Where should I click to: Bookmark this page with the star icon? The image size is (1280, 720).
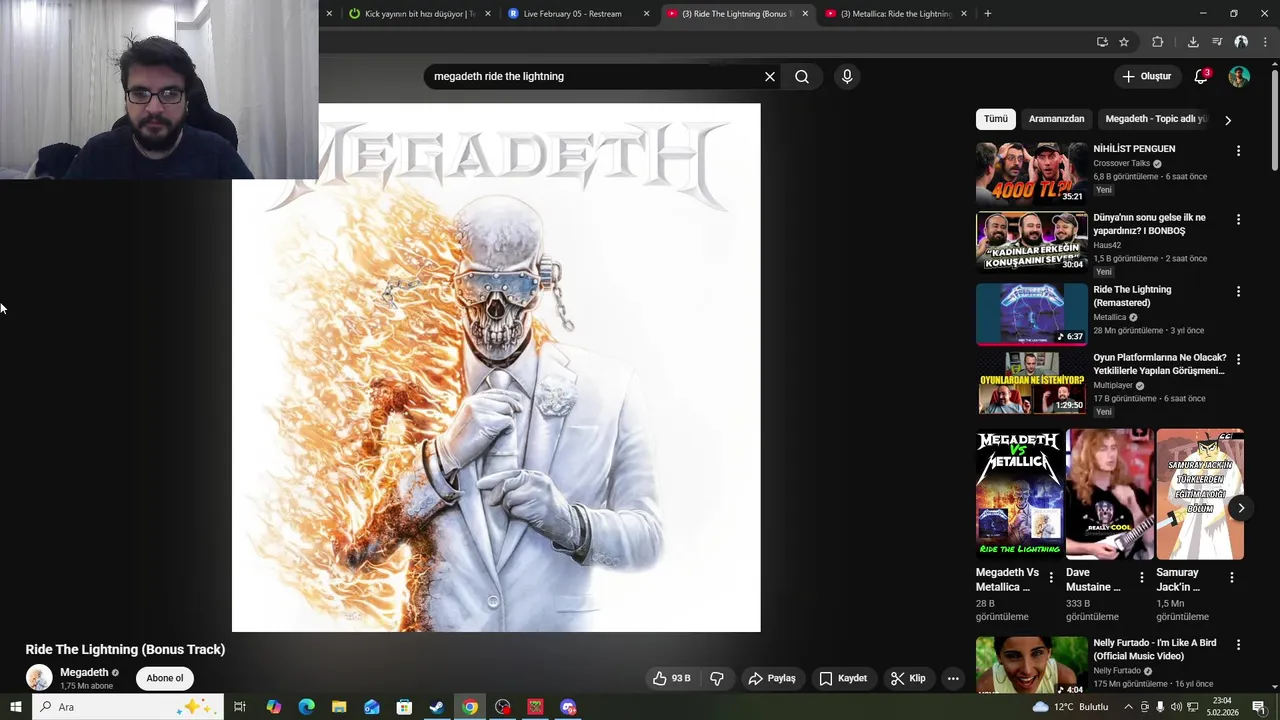click(1124, 42)
